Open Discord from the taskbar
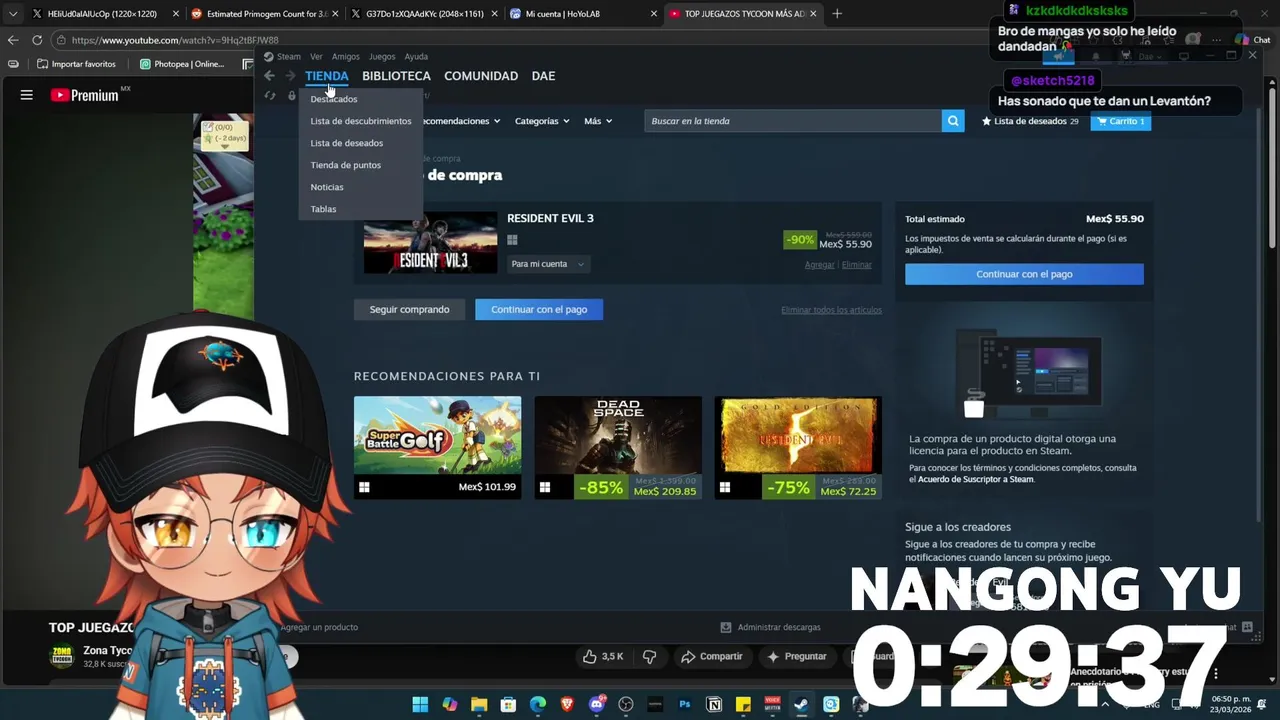Image resolution: width=1280 pixels, height=720 pixels. tap(597, 705)
